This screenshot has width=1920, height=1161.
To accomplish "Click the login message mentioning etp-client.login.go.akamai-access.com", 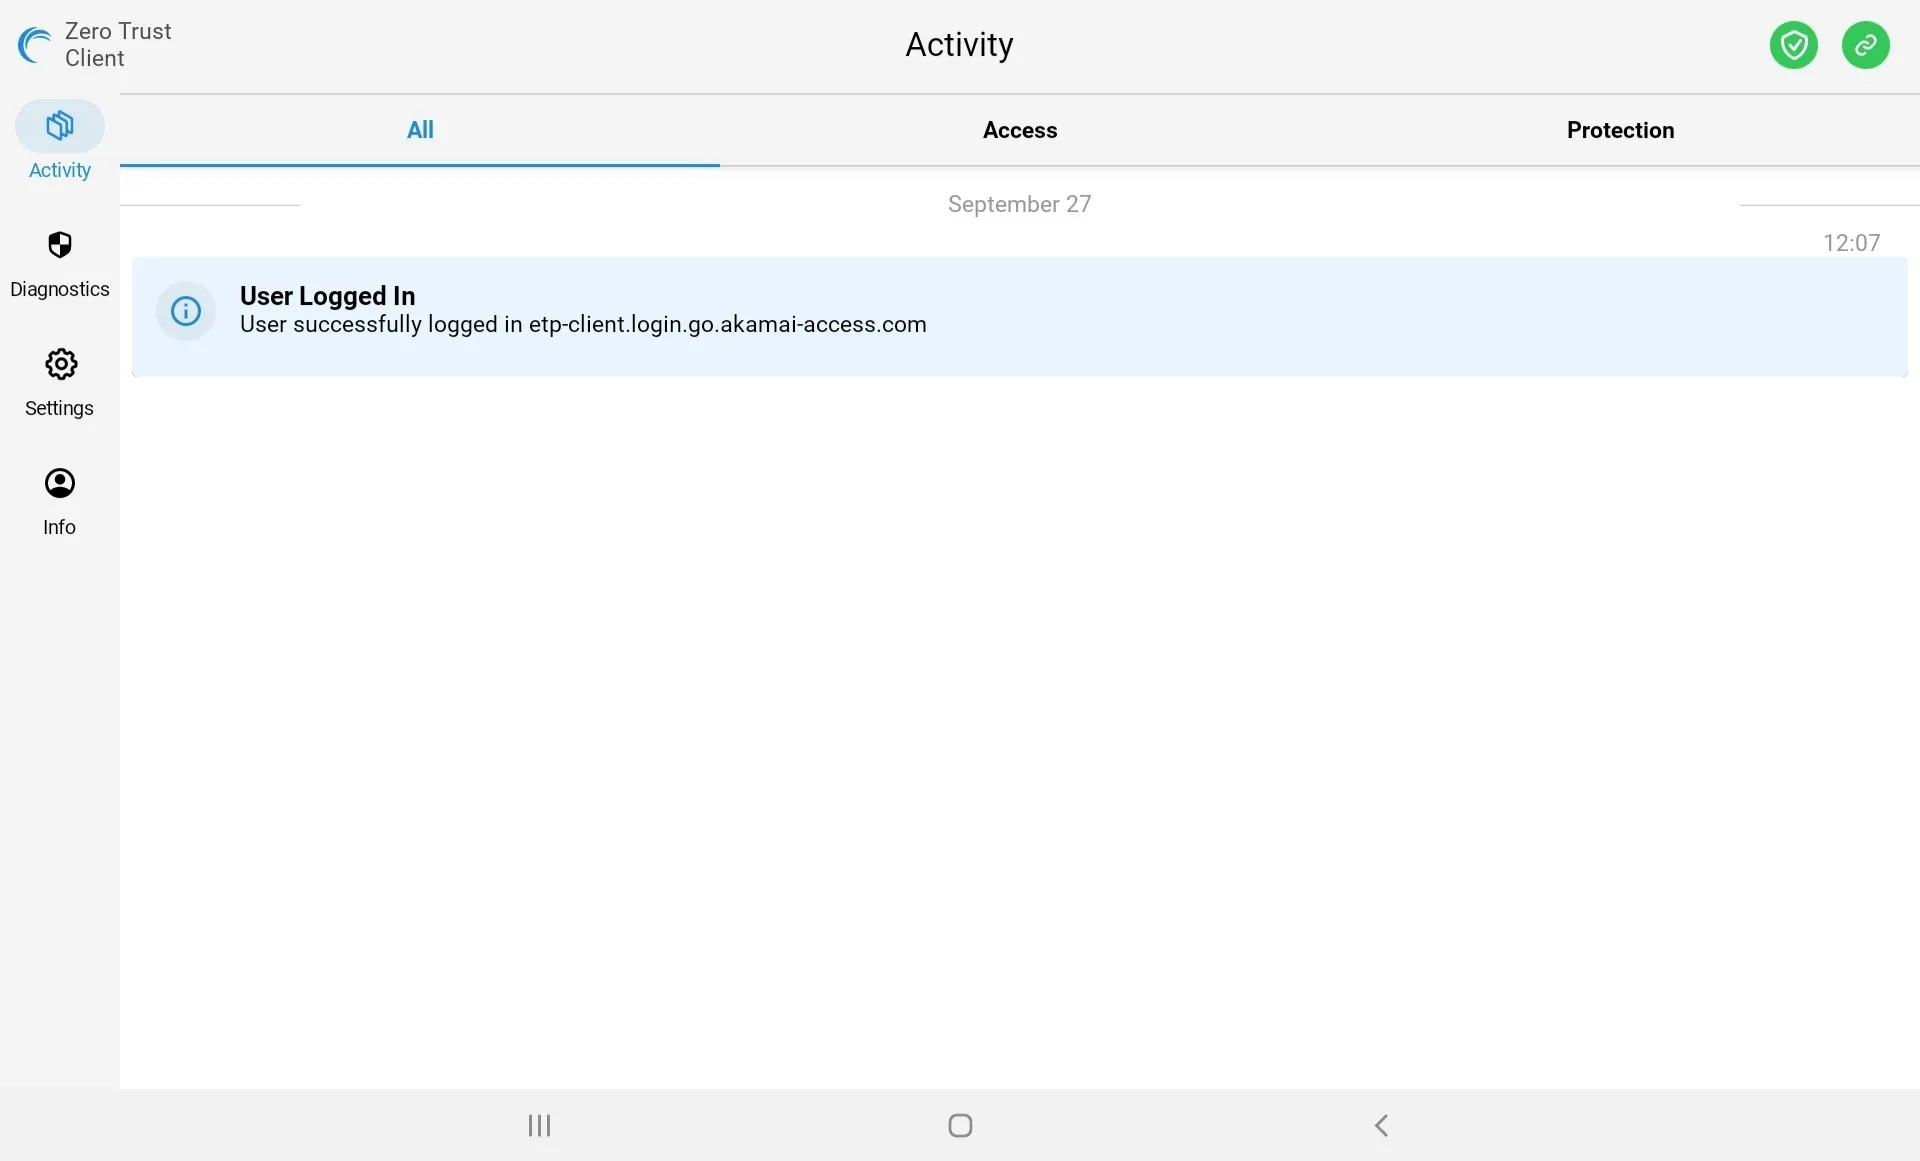I will [x=583, y=325].
